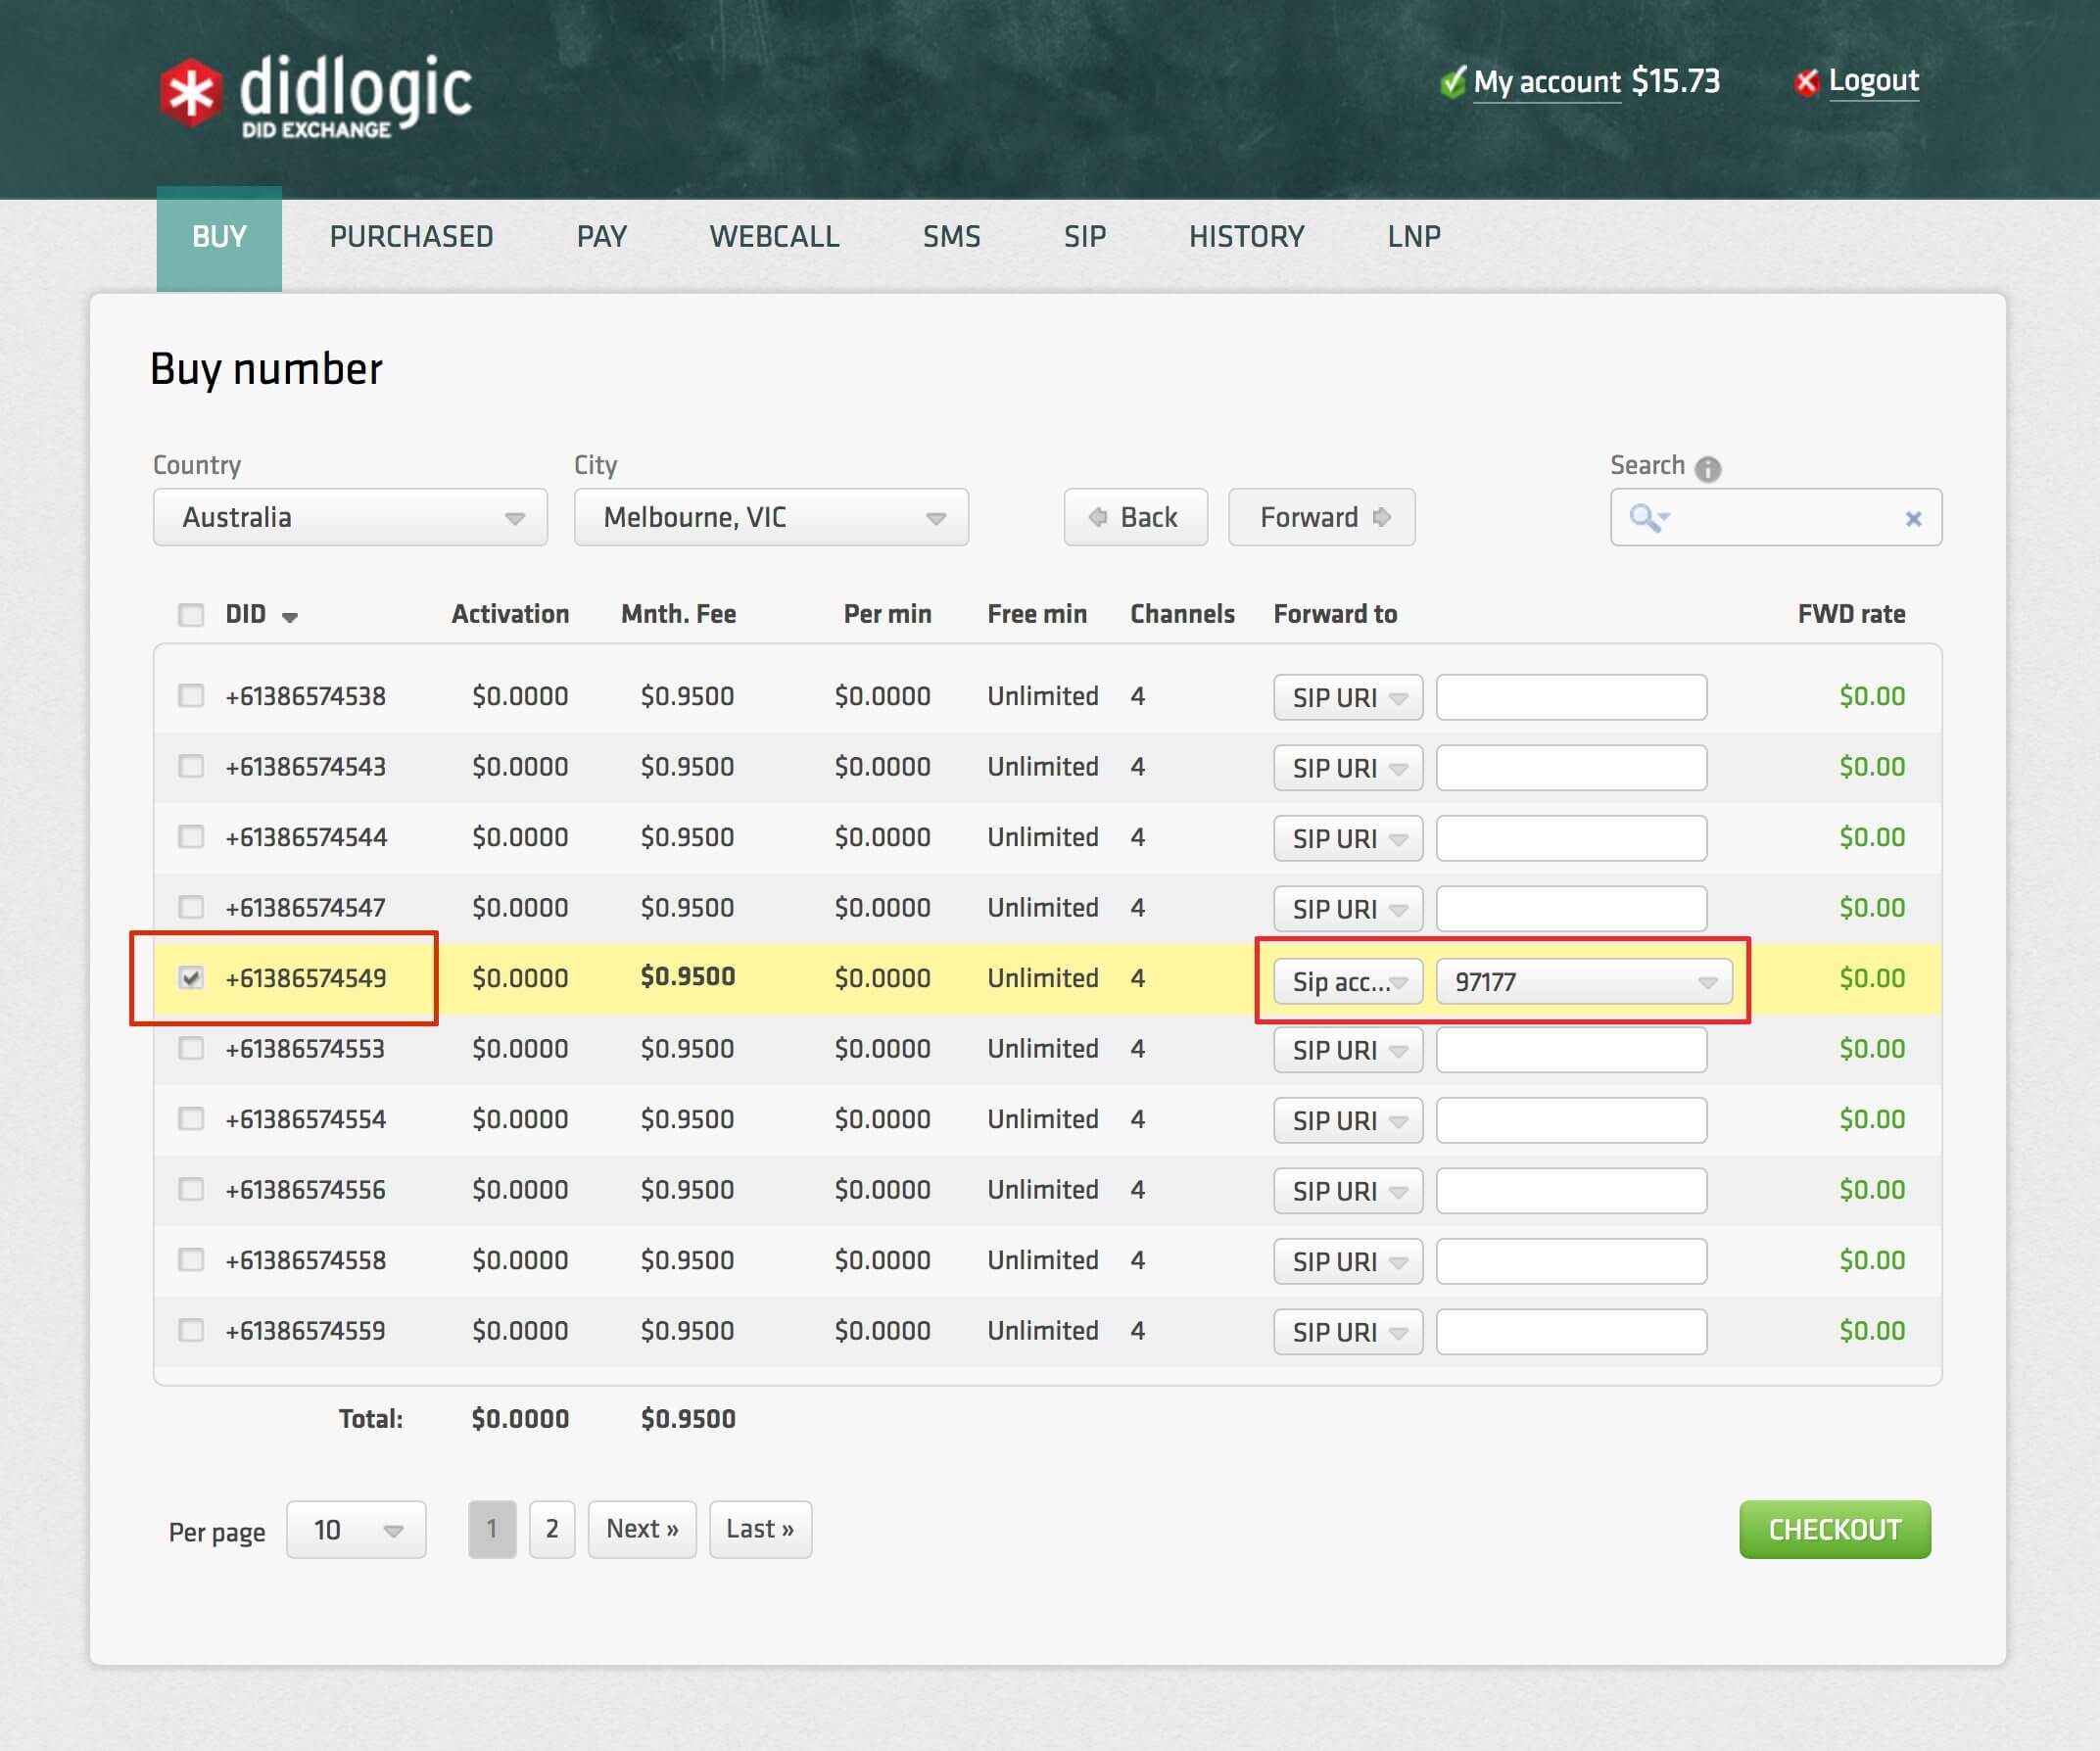Uncheck the +61386574549 number checkbox
Viewport: 2100px width, 1751px height.
[x=191, y=977]
